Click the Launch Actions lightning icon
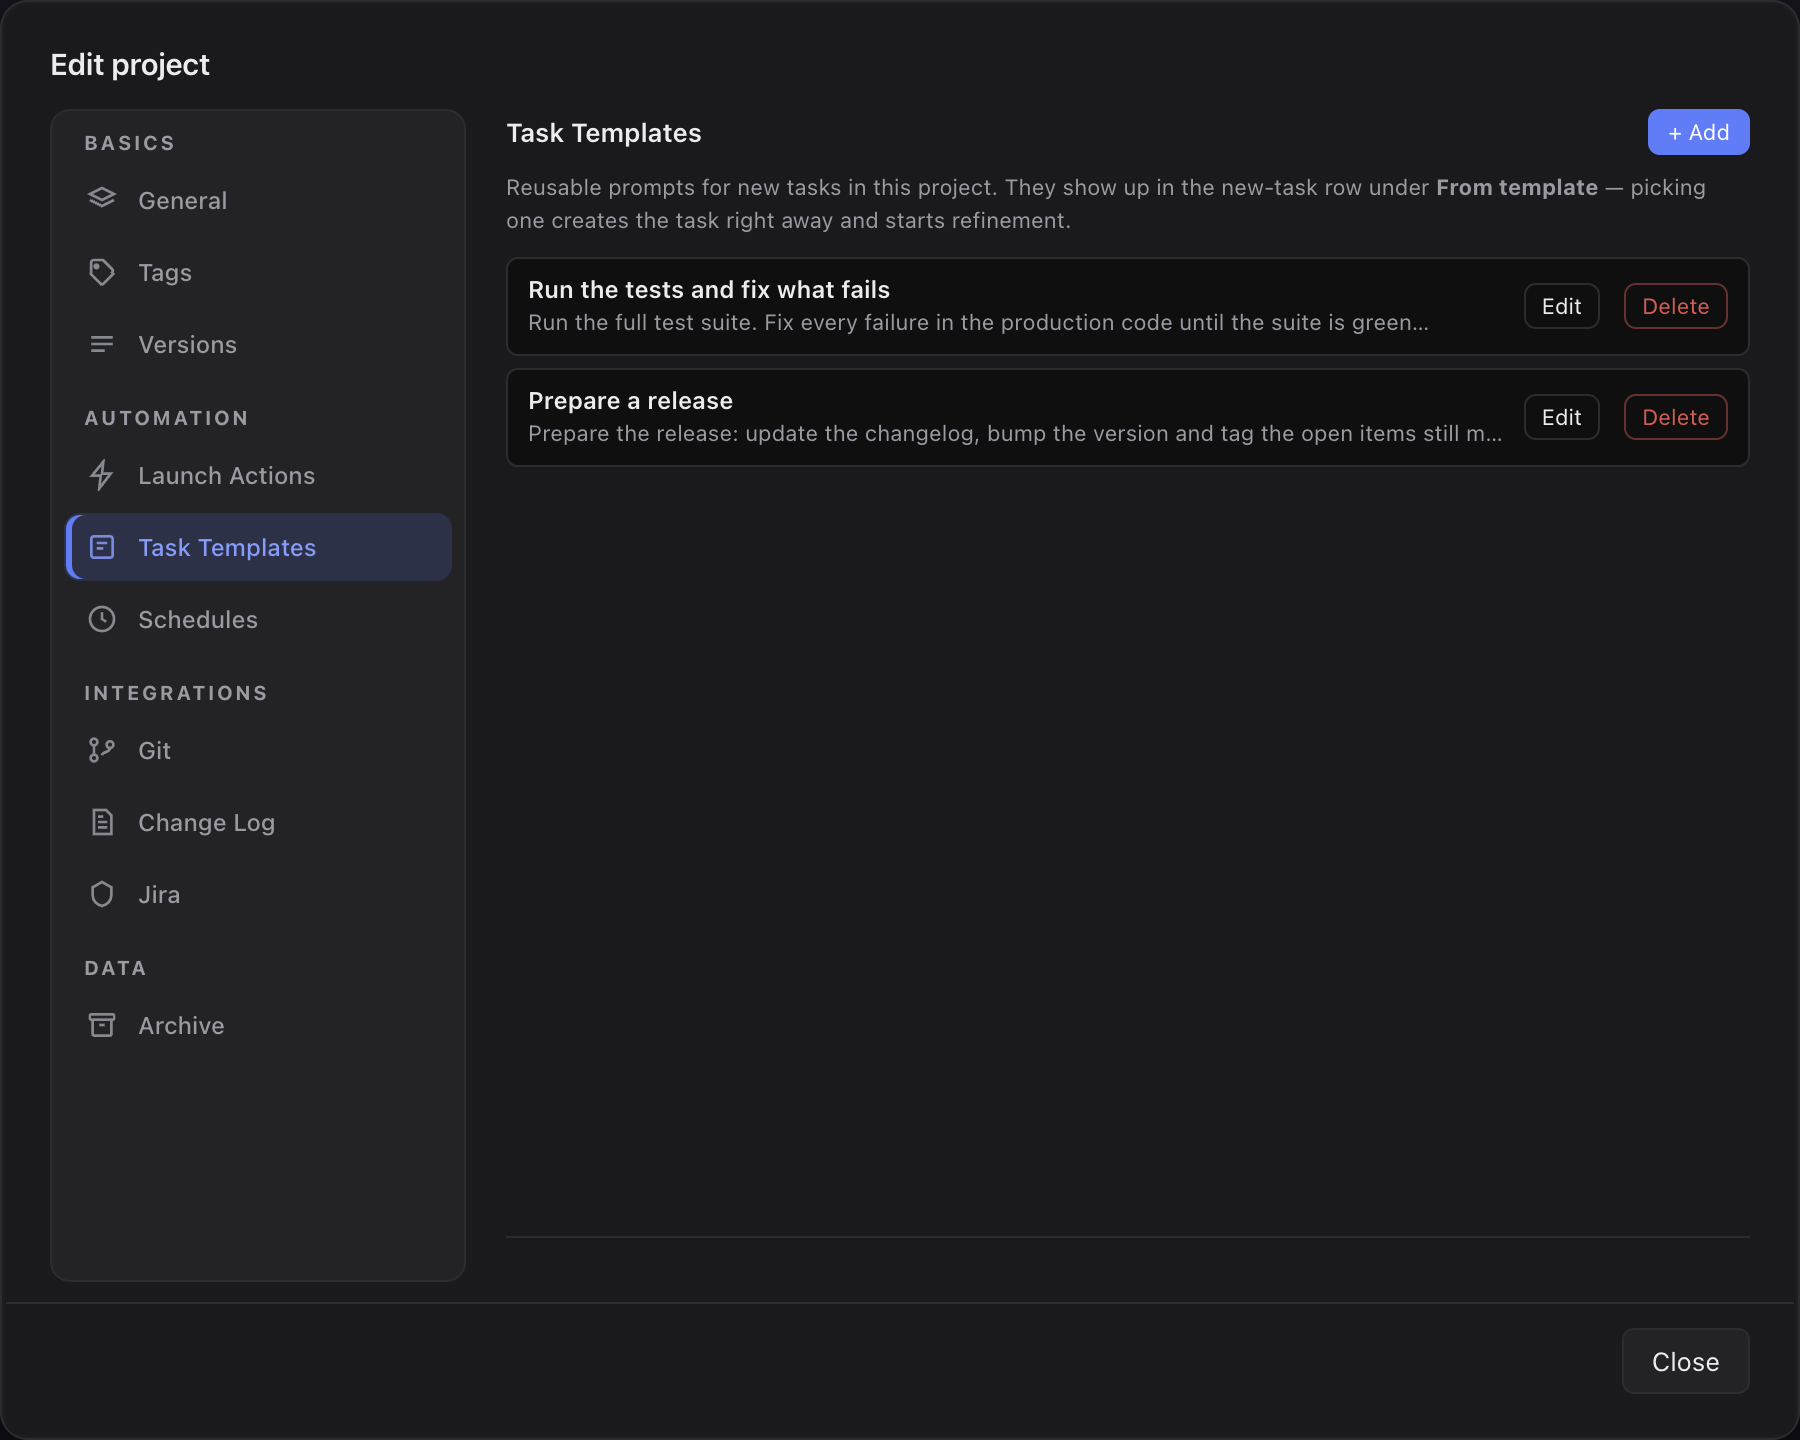The image size is (1800, 1440). [102, 475]
